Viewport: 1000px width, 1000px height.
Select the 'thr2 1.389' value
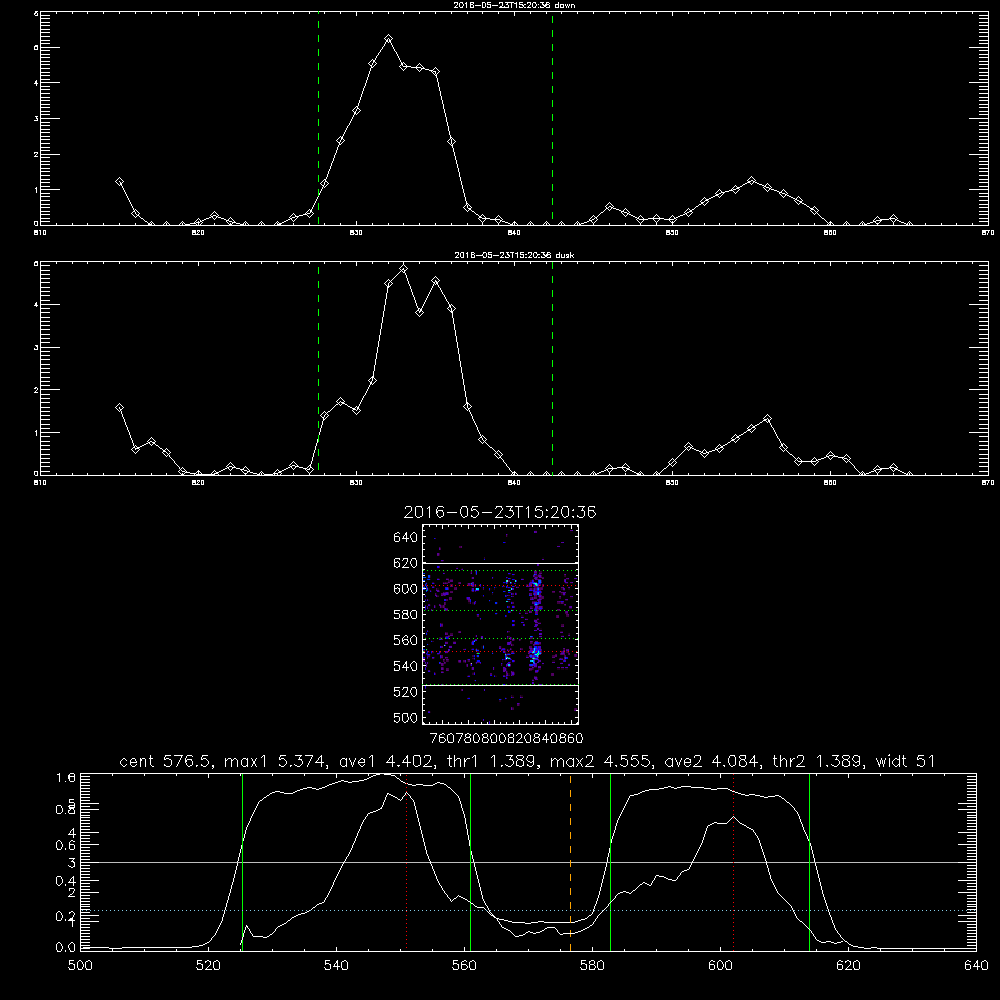click(818, 761)
